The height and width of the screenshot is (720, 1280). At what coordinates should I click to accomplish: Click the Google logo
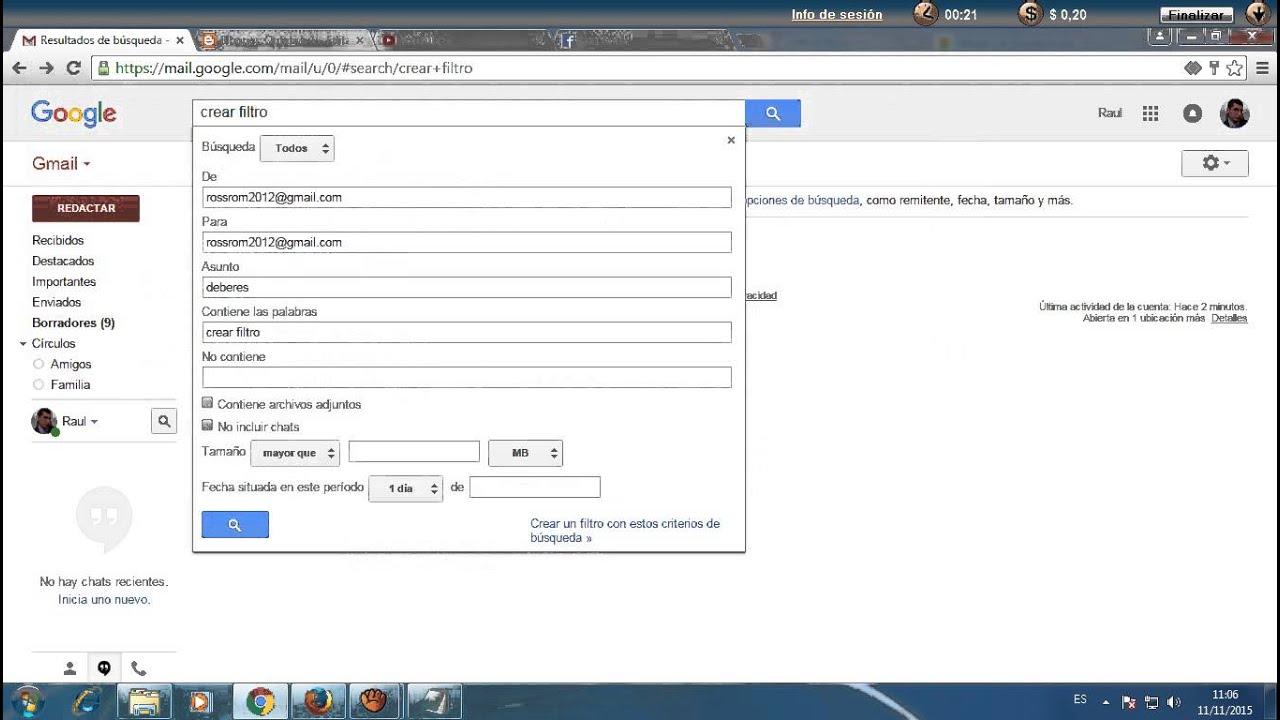tap(74, 113)
